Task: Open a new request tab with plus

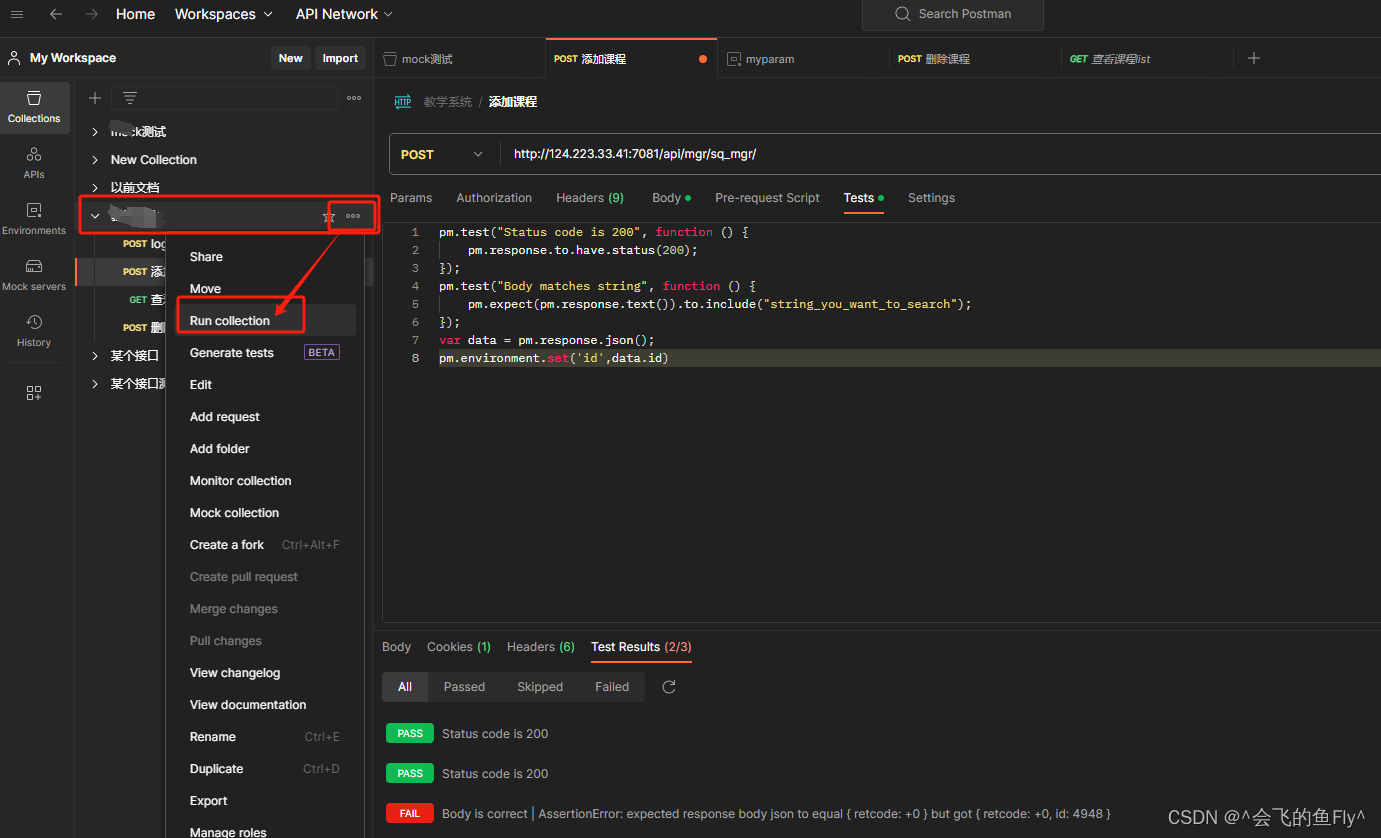Action: pos(1254,58)
